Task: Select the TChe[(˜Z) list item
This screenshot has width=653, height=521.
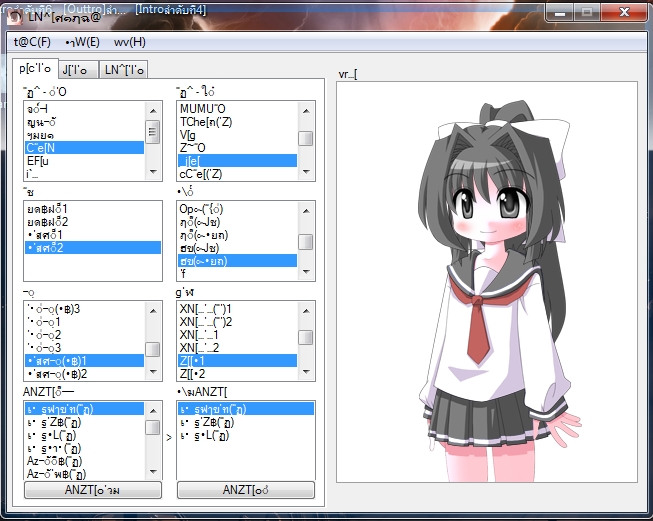Action: click(237, 122)
